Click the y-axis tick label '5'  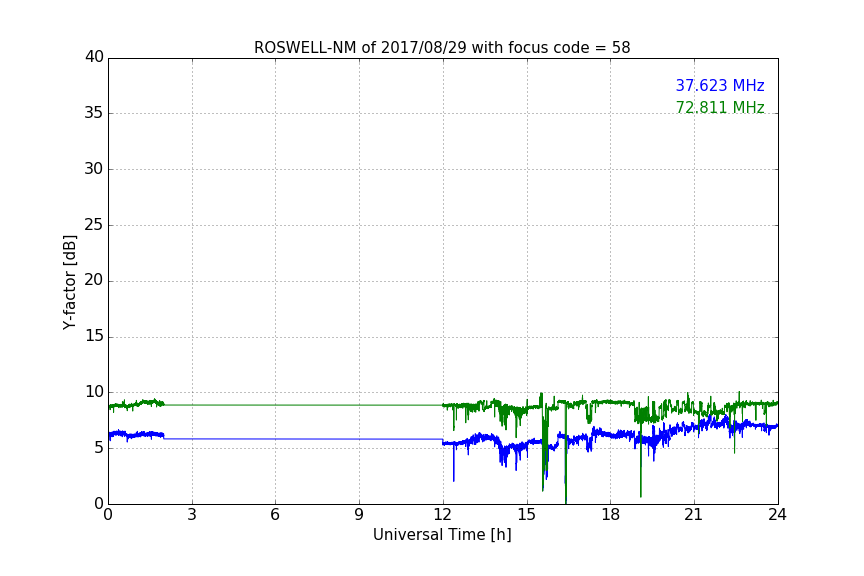(99, 448)
